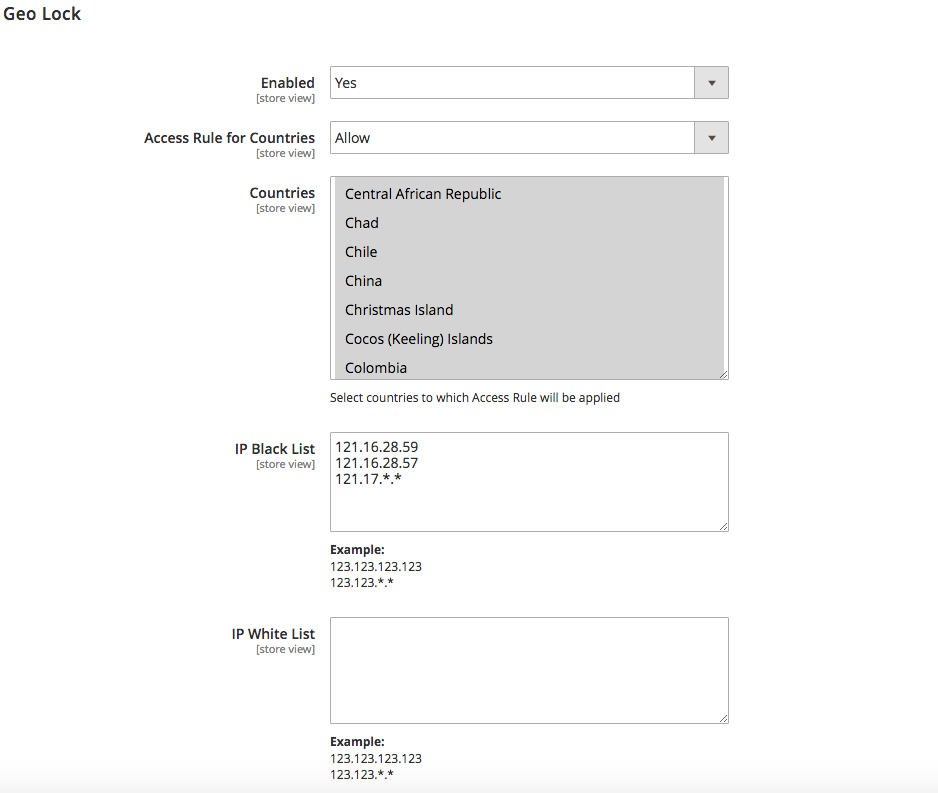
Task: Click the Geo Lock section heading
Action: tap(42, 14)
